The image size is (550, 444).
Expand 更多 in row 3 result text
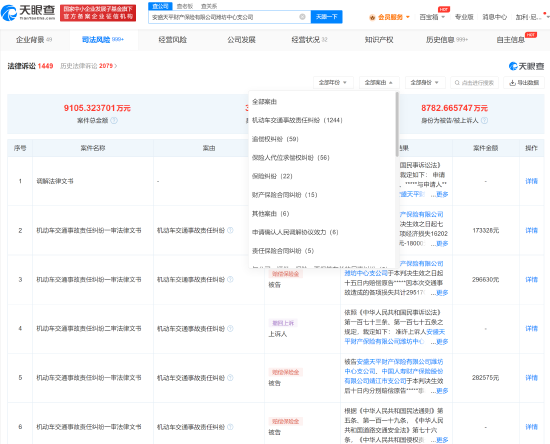pos(442,292)
